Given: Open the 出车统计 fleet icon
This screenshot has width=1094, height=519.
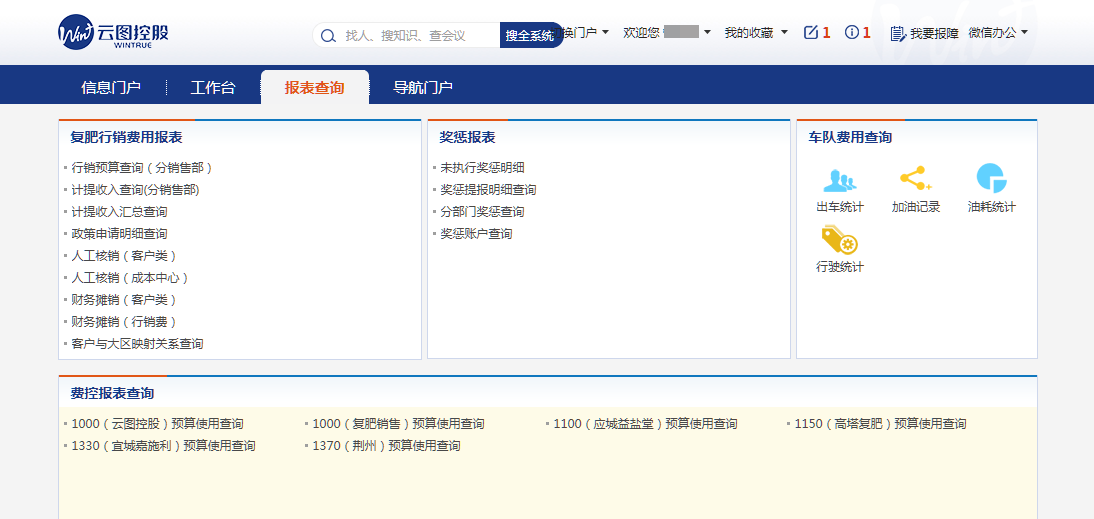Looking at the screenshot, I should tap(839, 181).
